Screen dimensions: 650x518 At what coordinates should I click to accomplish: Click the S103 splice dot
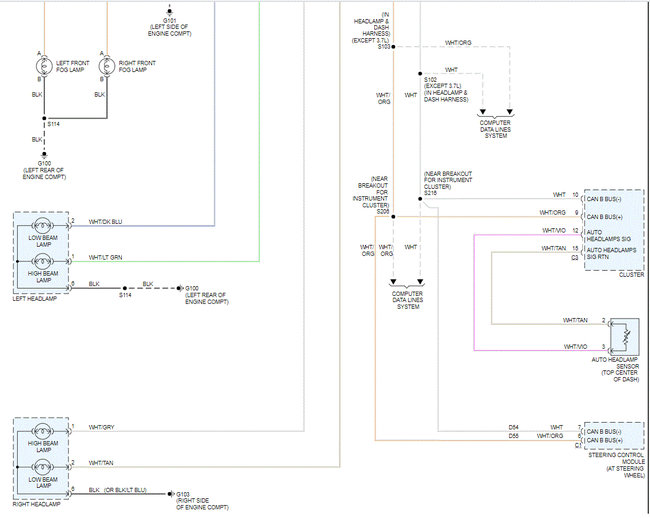click(393, 47)
